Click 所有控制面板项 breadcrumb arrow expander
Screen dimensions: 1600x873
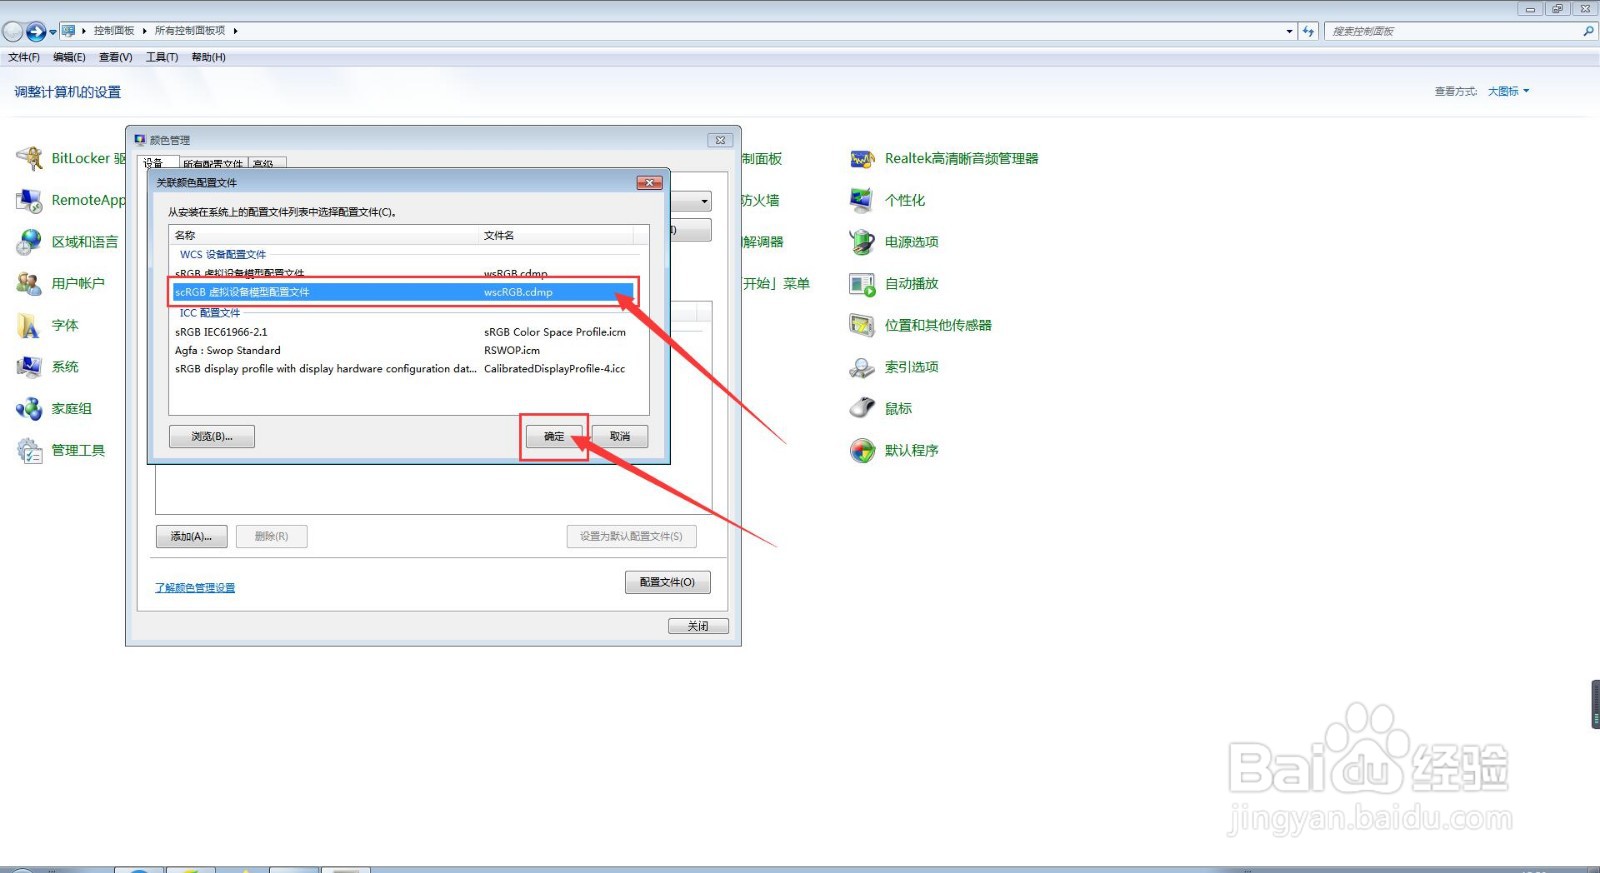[235, 31]
